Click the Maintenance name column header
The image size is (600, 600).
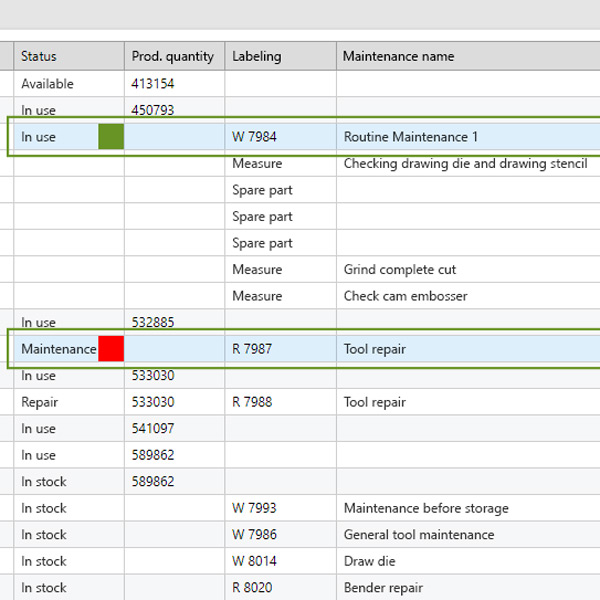coord(398,57)
